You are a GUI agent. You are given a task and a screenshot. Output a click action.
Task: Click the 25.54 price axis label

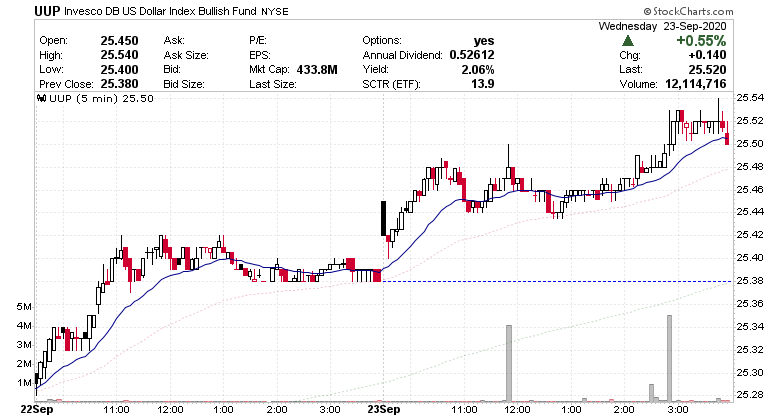point(750,98)
